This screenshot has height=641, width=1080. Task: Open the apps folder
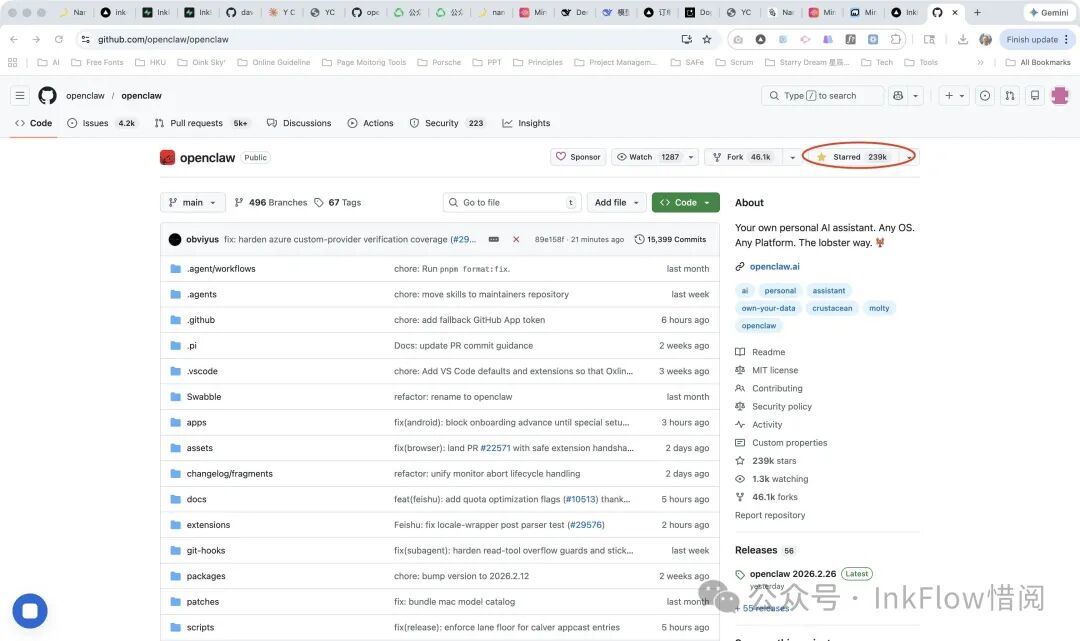tap(196, 422)
